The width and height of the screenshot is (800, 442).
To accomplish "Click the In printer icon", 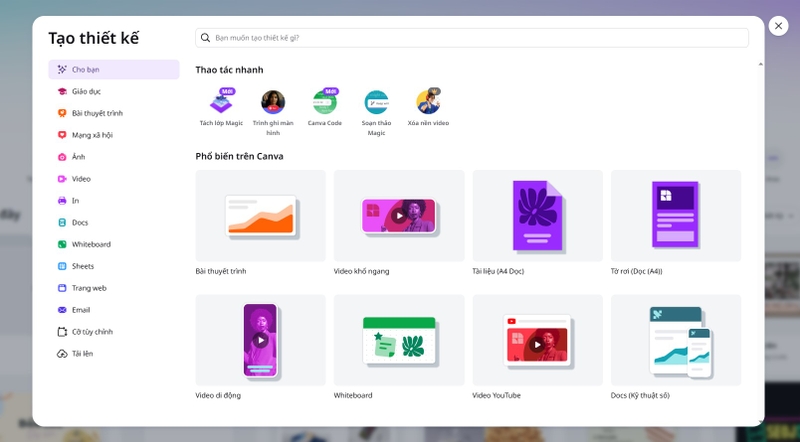I will (62, 201).
